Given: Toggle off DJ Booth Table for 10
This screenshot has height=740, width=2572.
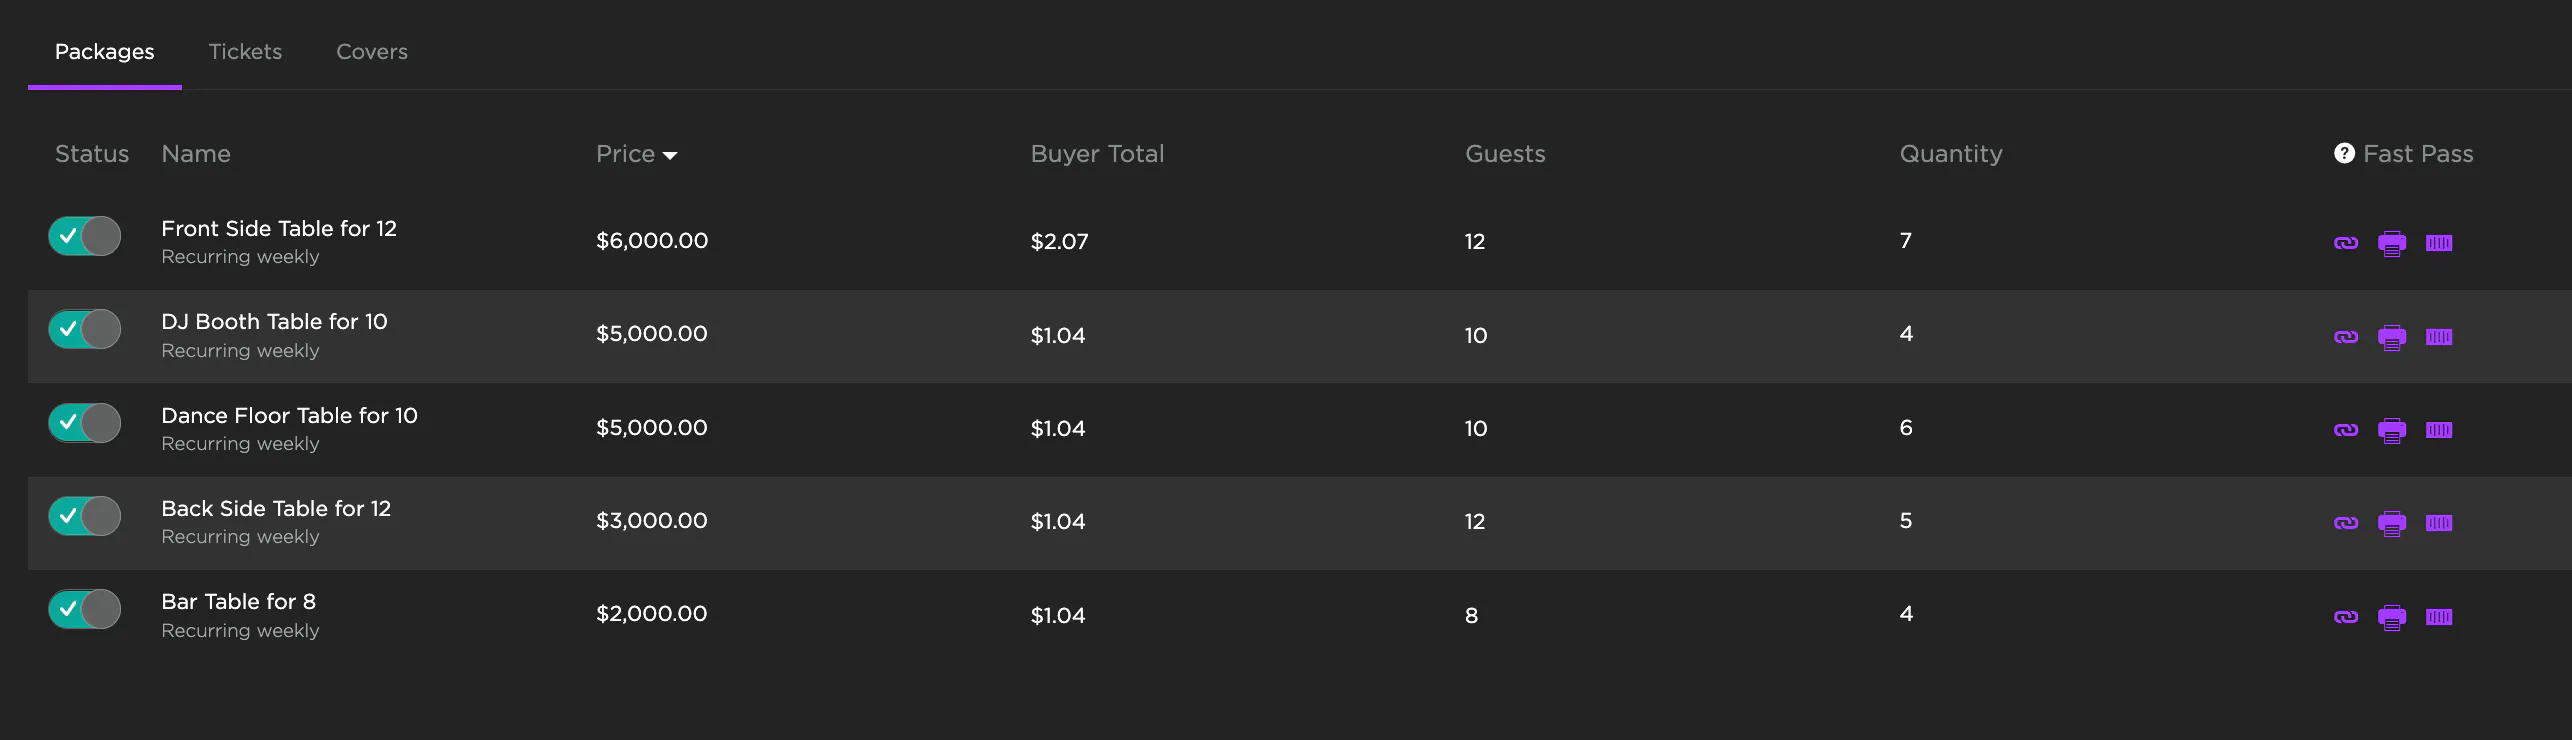Looking at the screenshot, I should 85,330.
